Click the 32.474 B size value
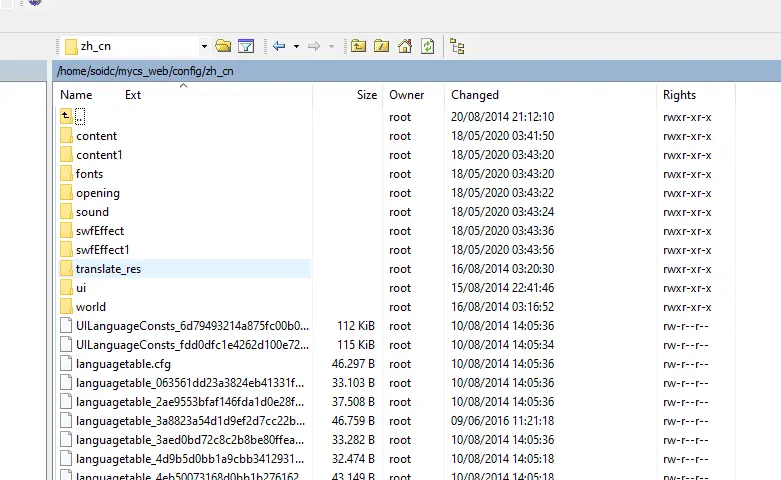The width and height of the screenshot is (781, 480). click(353, 459)
